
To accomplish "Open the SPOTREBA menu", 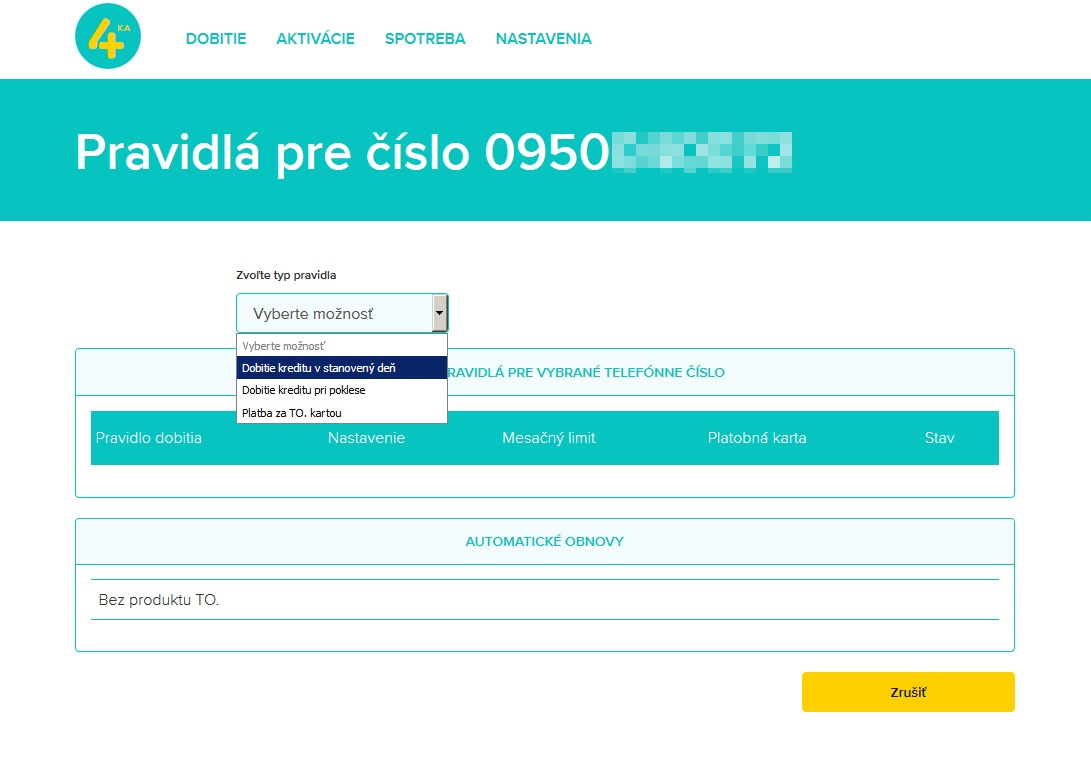I will click(425, 39).
